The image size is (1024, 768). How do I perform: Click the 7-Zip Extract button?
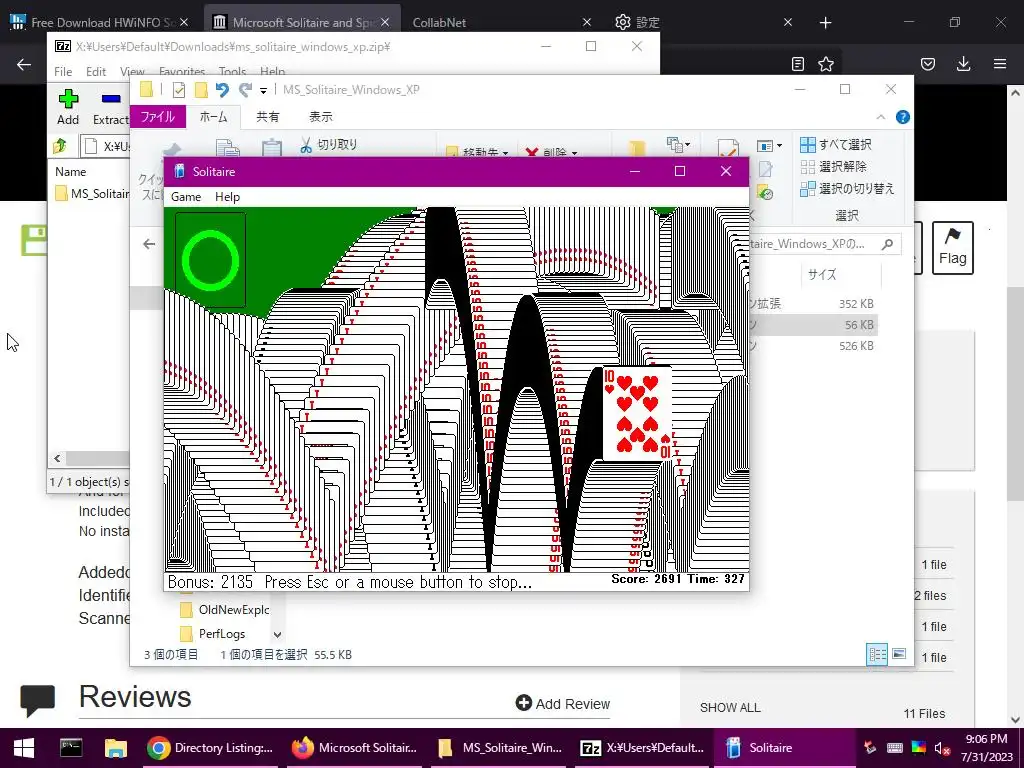[110, 107]
